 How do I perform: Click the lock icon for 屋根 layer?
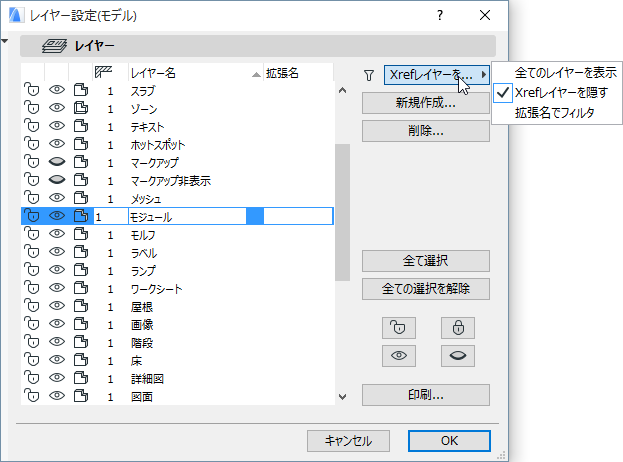pos(32,307)
